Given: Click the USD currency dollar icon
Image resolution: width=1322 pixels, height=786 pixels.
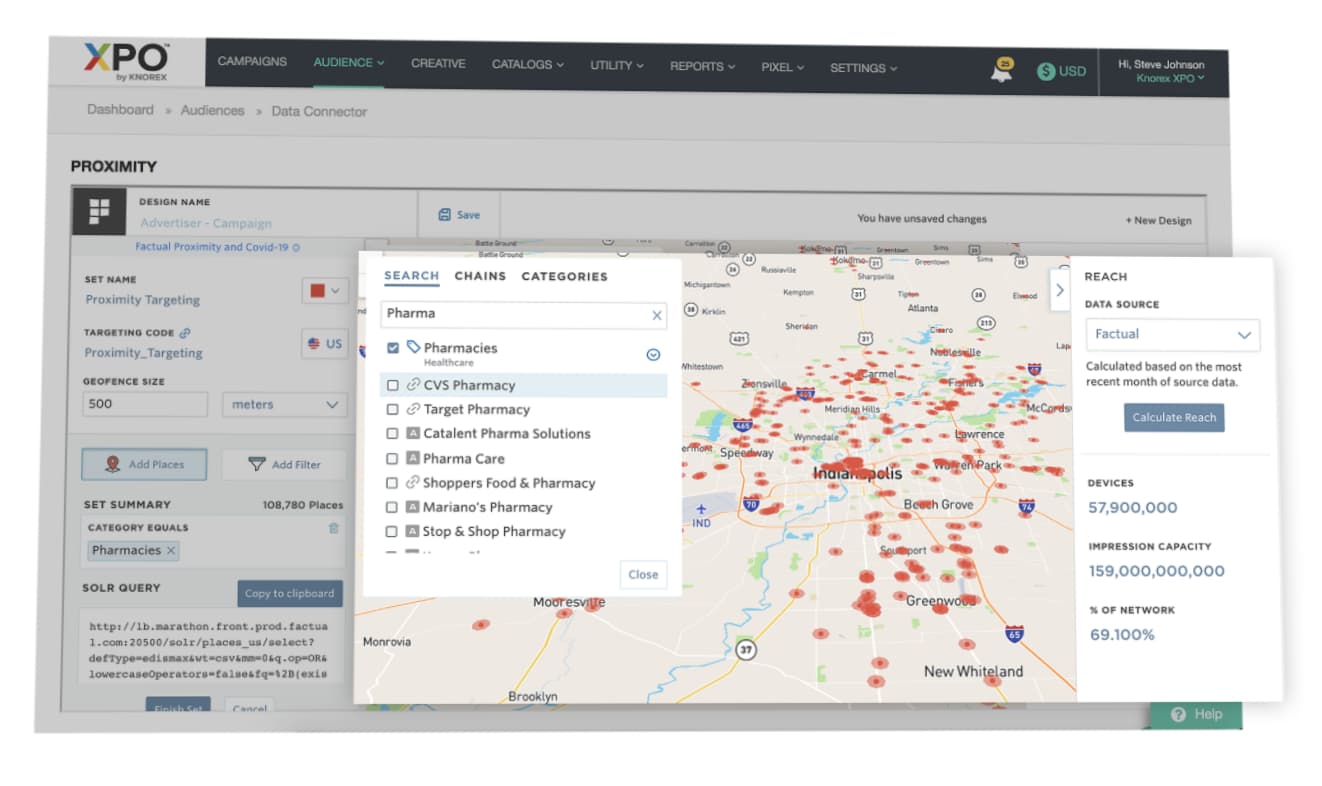Looking at the screenshot, I should 1046,71.
